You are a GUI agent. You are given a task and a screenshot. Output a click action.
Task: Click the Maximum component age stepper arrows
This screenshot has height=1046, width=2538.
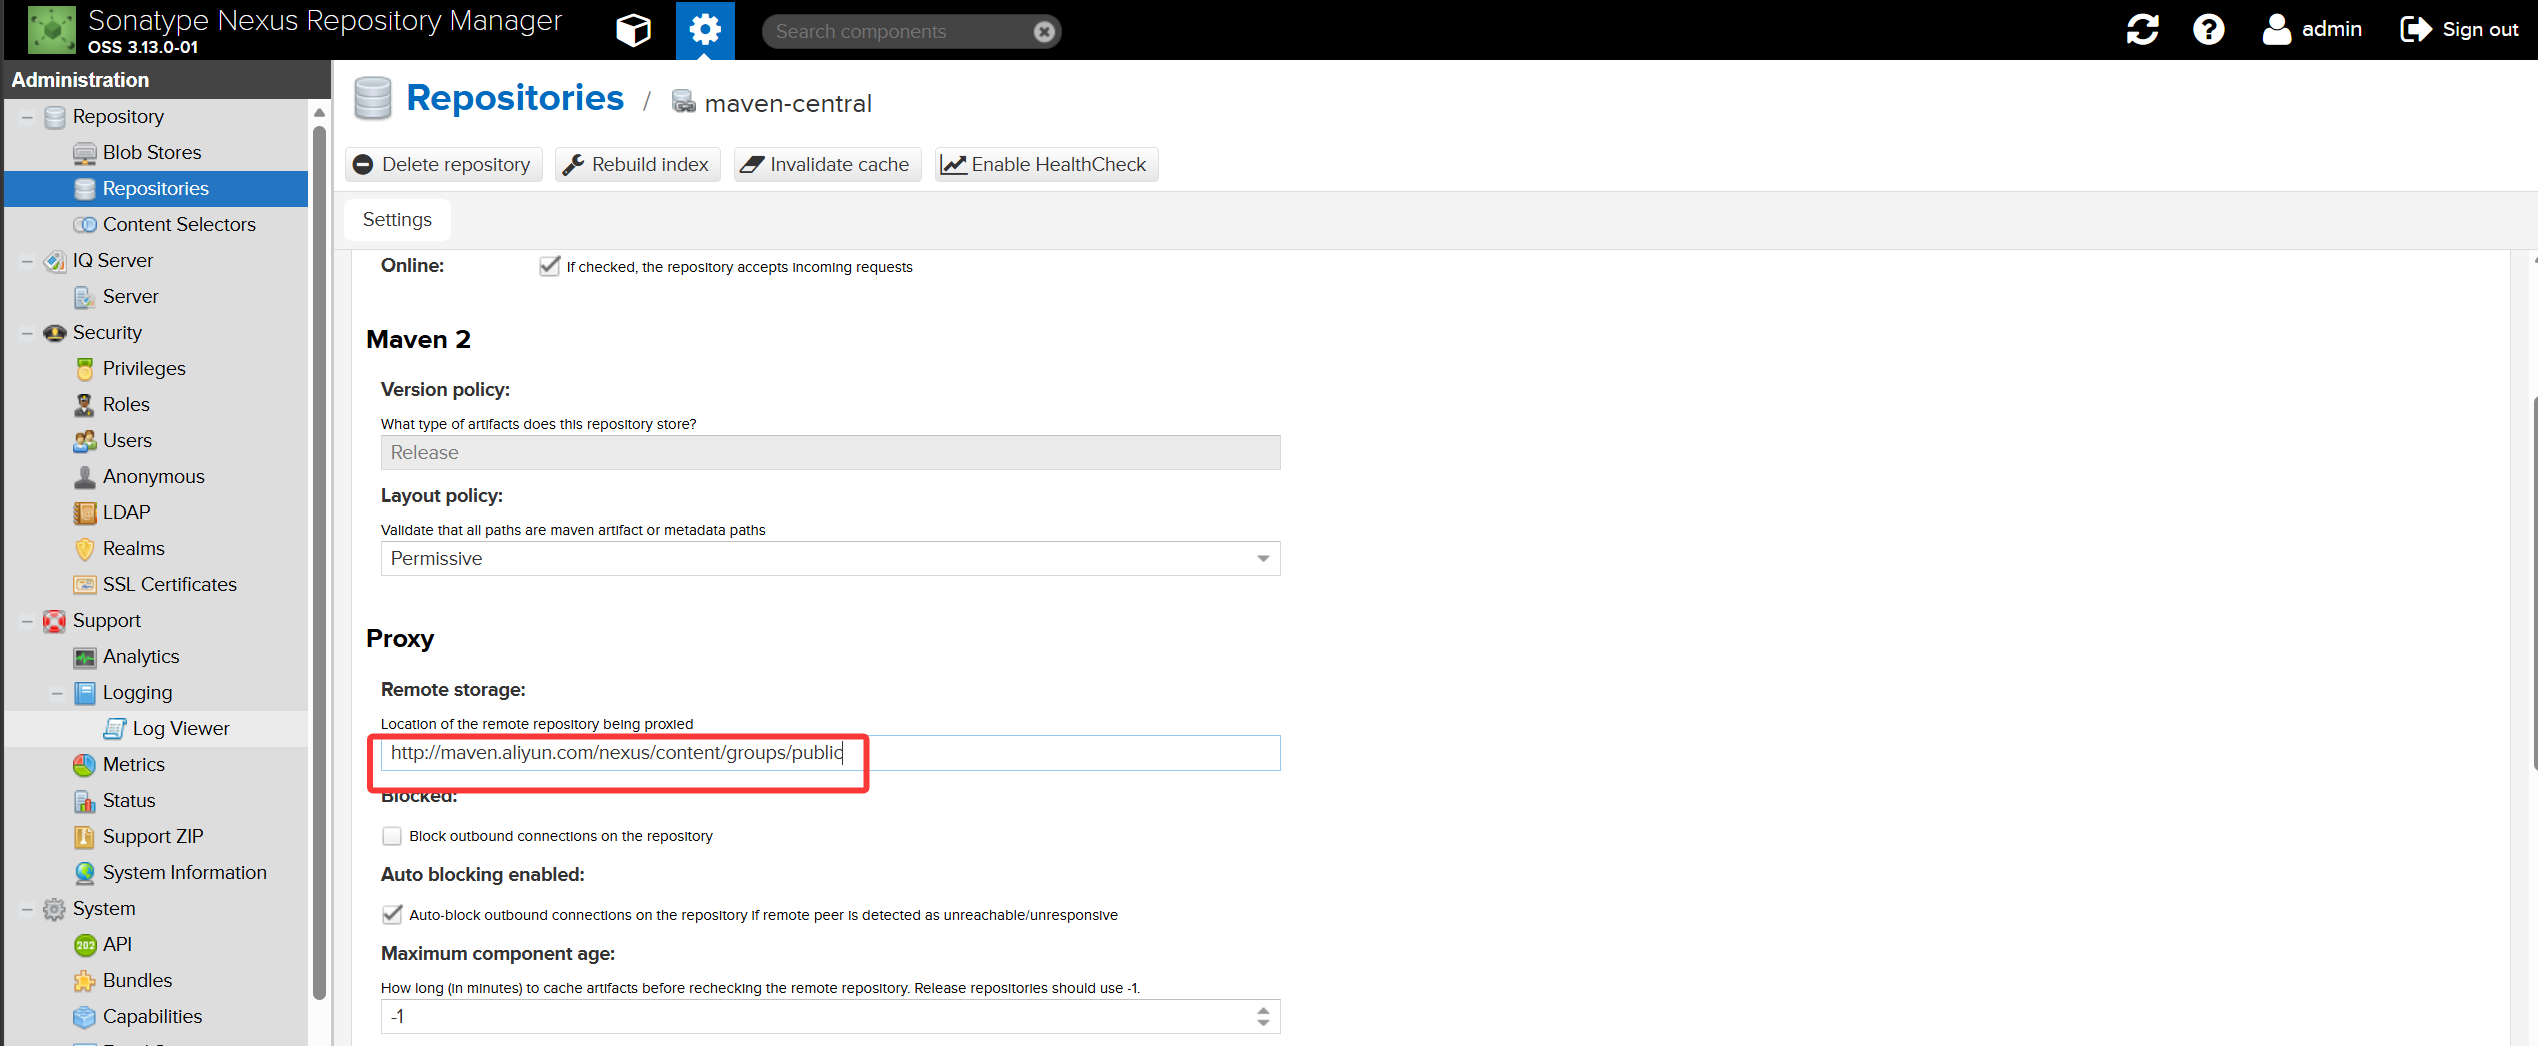pos(1263,1016)
